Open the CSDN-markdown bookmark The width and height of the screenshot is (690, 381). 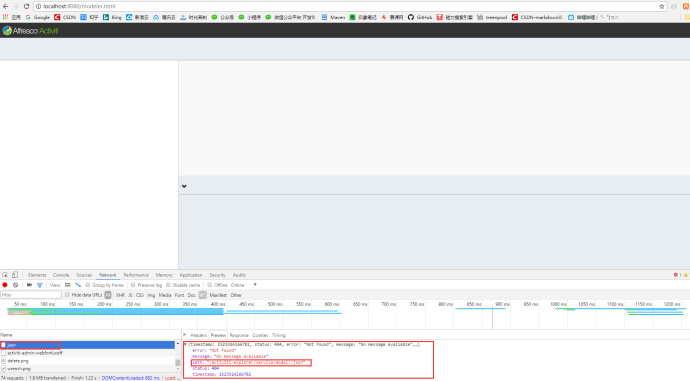point(537,17)
